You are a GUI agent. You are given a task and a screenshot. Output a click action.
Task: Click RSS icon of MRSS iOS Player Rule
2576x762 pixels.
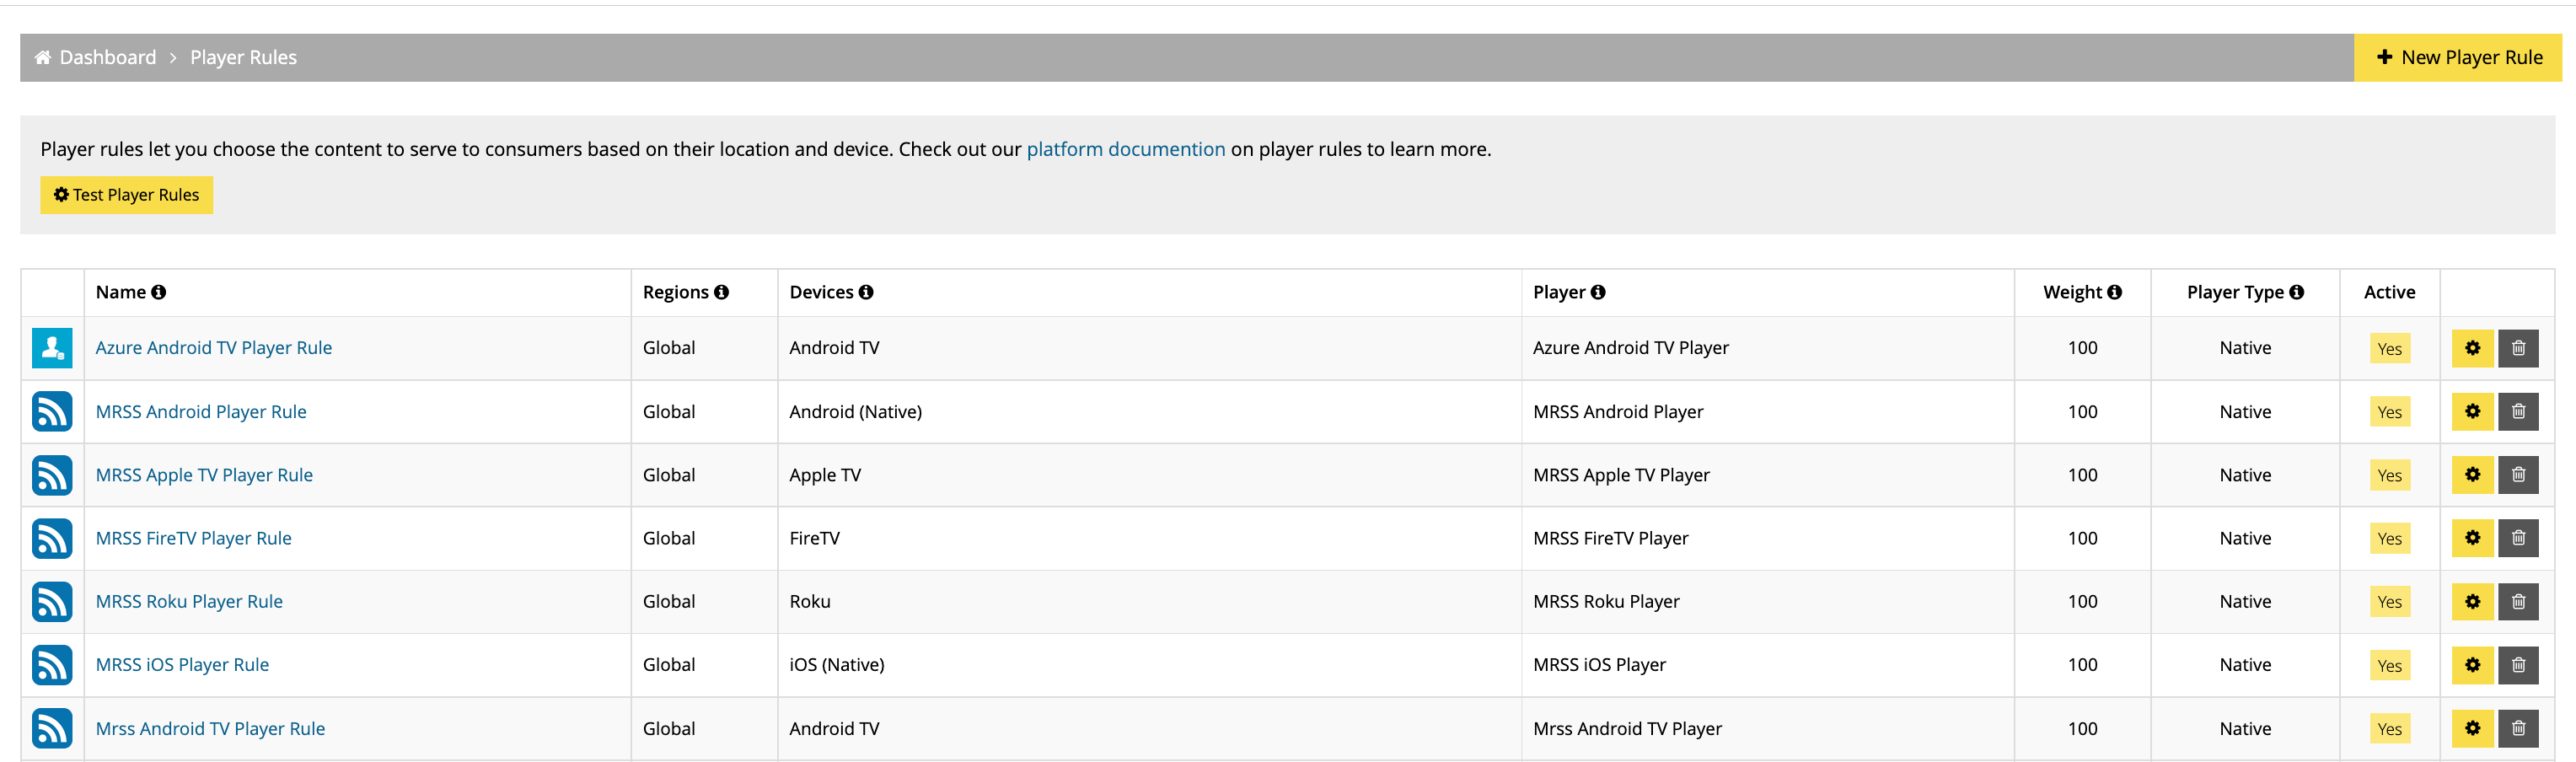point(52,665)
